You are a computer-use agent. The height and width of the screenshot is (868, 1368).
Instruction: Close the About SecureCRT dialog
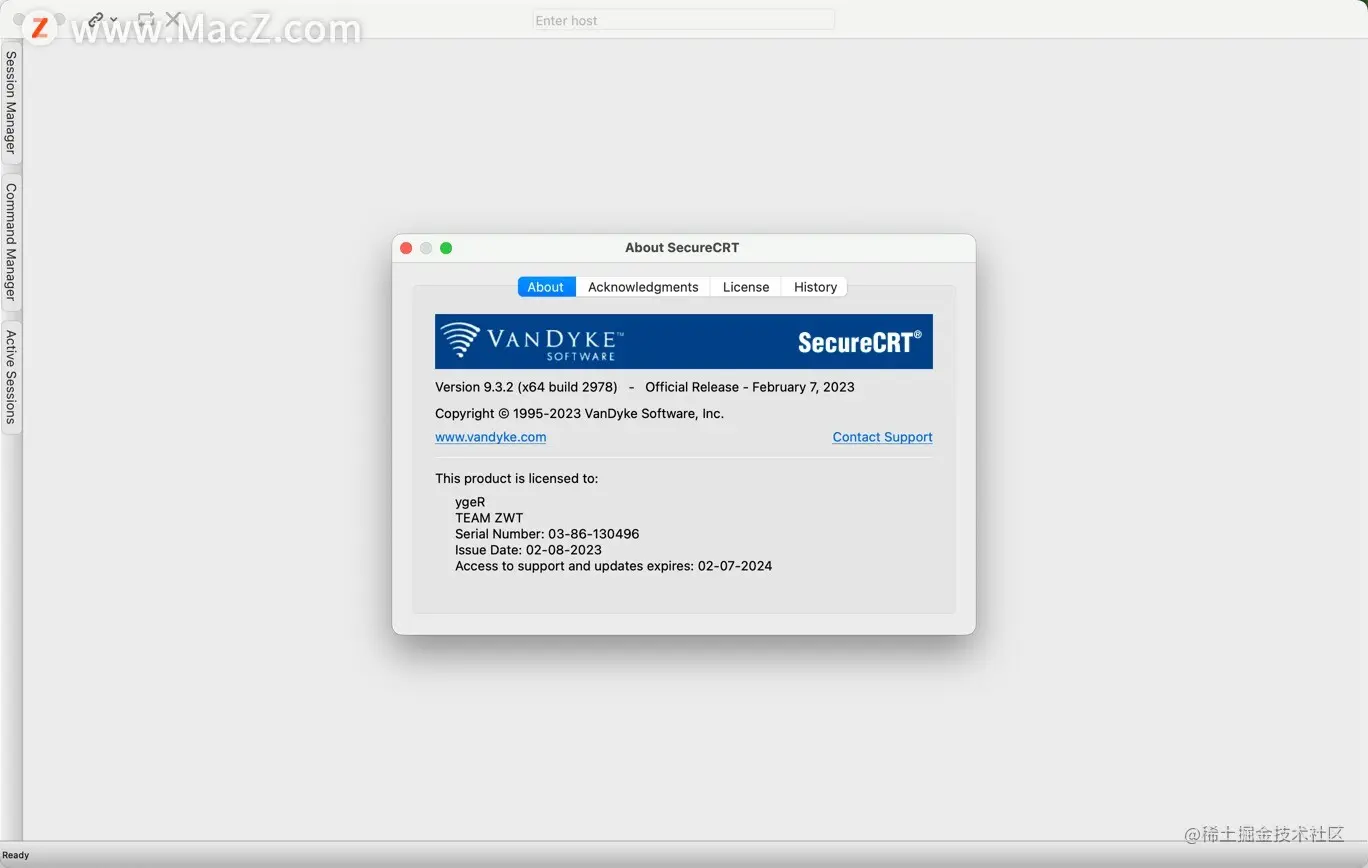pos(406,248)
